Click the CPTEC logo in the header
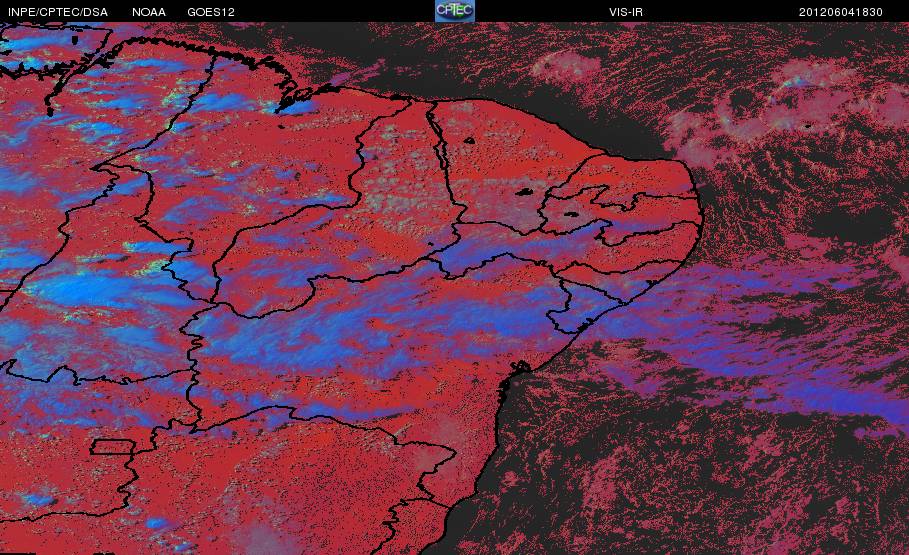Viewport: 909px width, 555px height. tap(454, 11)
